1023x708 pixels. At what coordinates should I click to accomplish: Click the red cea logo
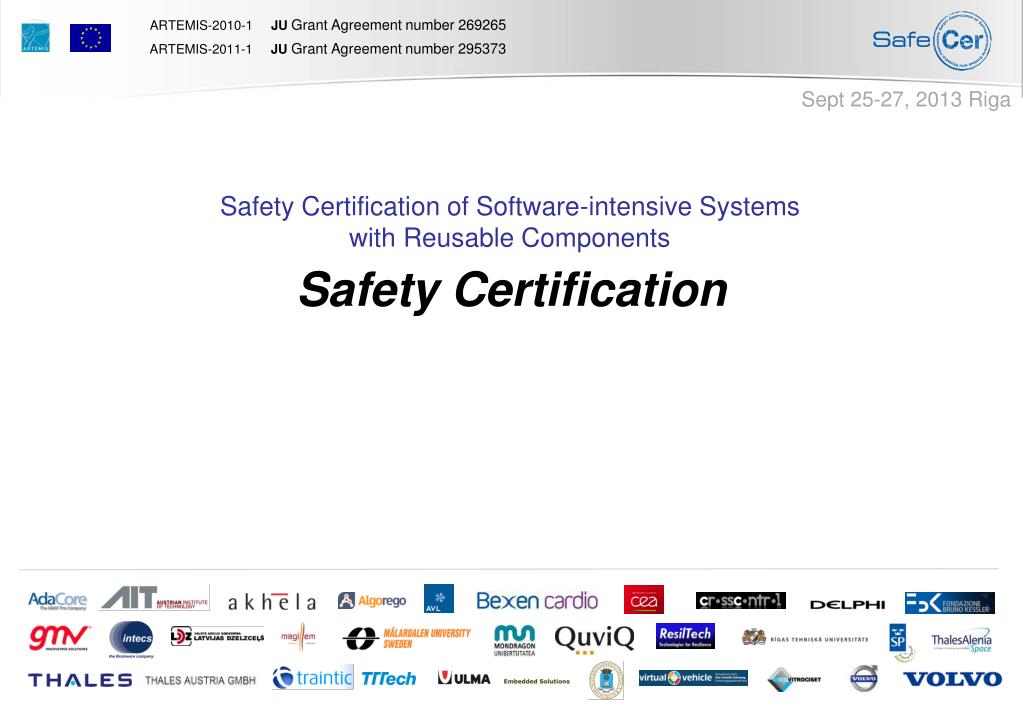pos(643,600)
